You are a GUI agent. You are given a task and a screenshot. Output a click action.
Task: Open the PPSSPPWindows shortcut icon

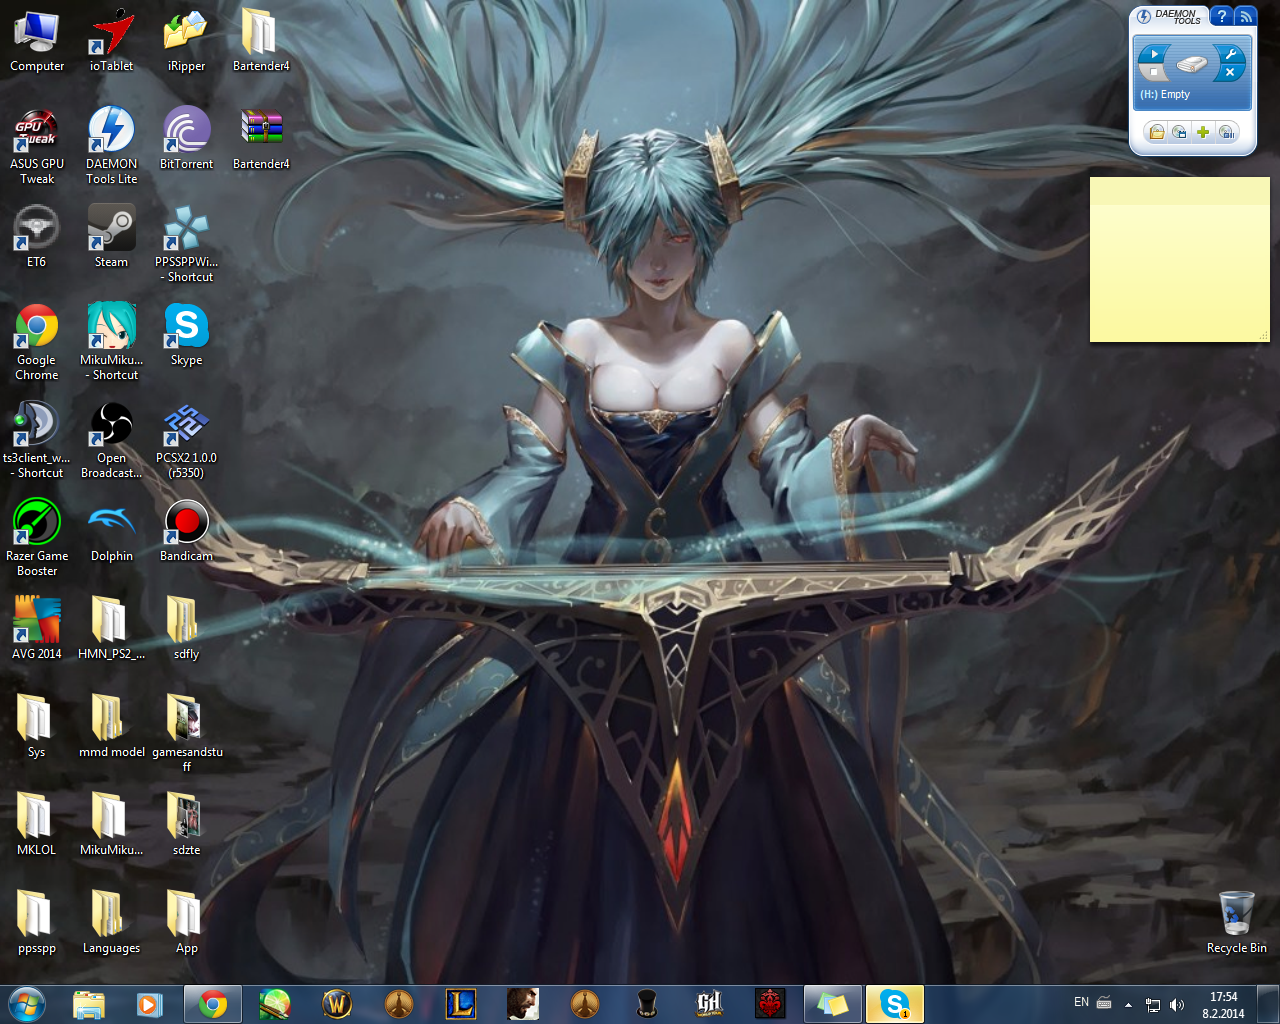coord(186,243)
